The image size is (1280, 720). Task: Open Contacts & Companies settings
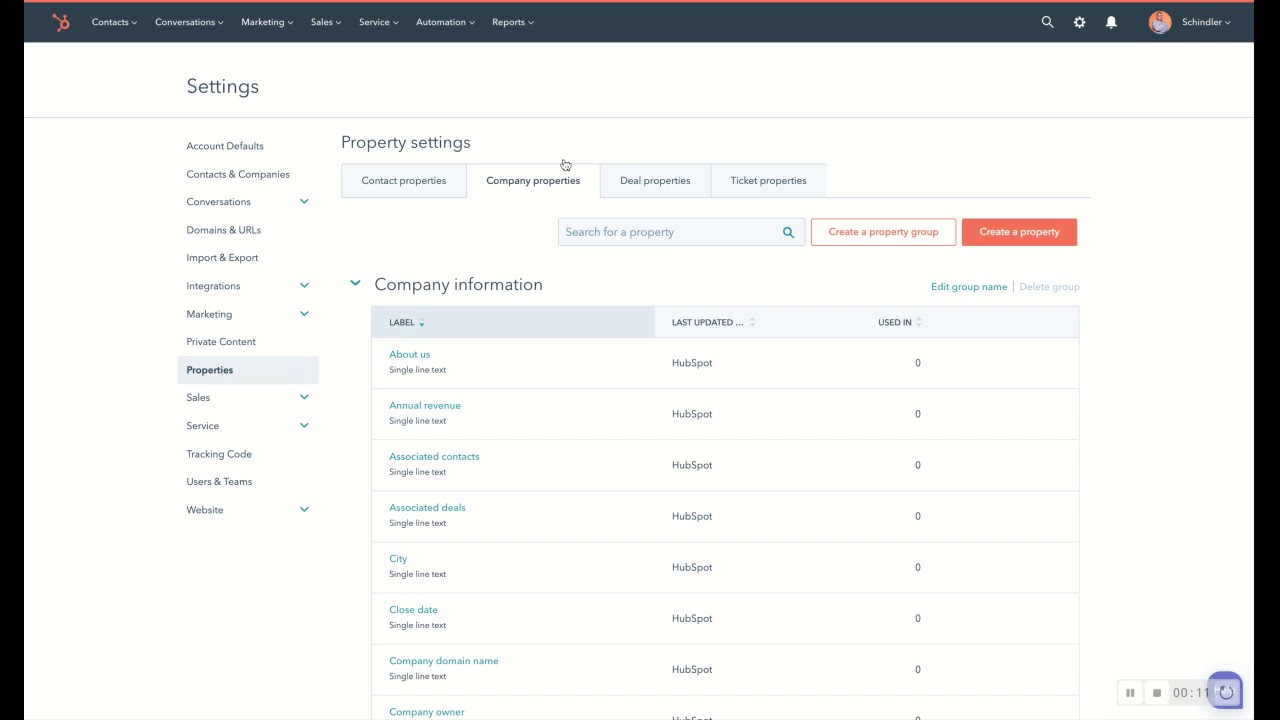[238, 174]
